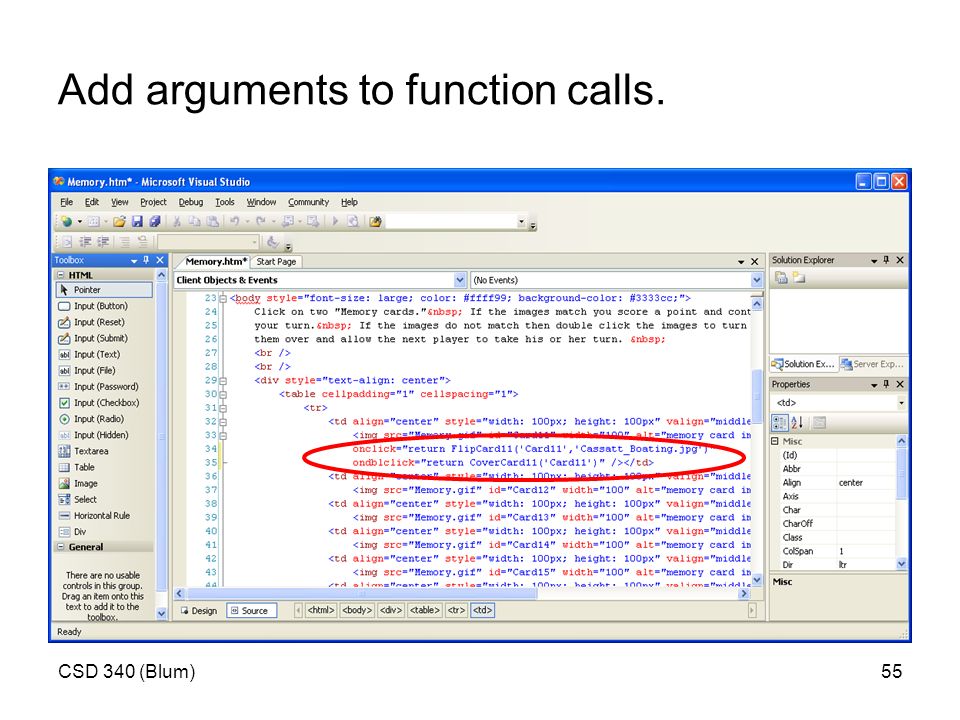Select the <td> tag navigator button

tap(482, 610)
